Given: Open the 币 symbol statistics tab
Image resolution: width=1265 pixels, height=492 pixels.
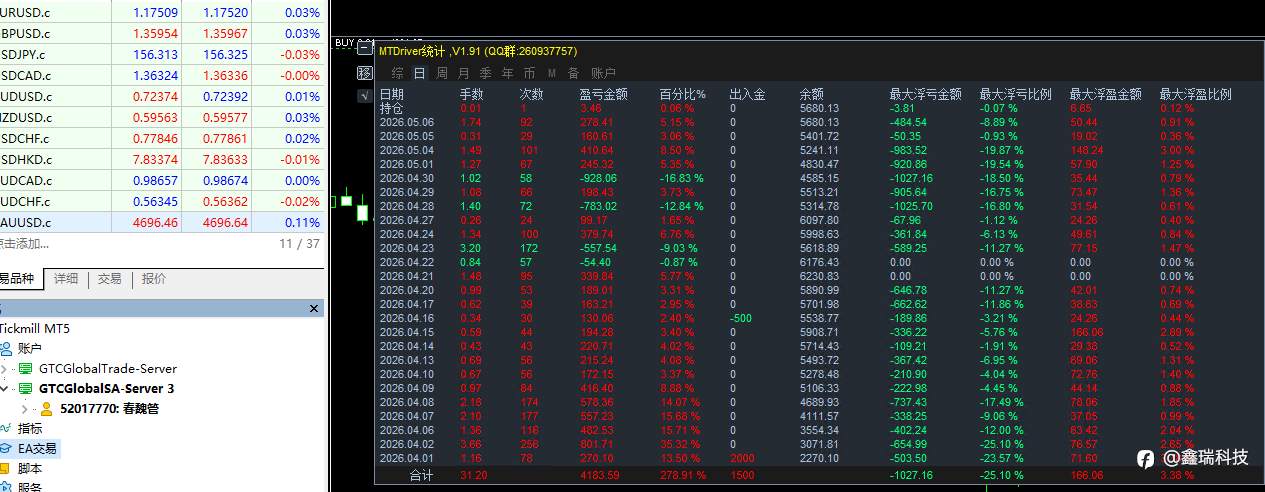Looking at the screenshot, I should tap(529, 73).
